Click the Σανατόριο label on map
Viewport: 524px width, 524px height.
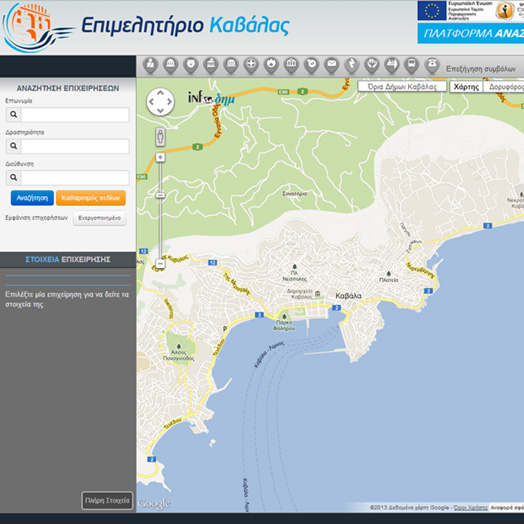294,193
